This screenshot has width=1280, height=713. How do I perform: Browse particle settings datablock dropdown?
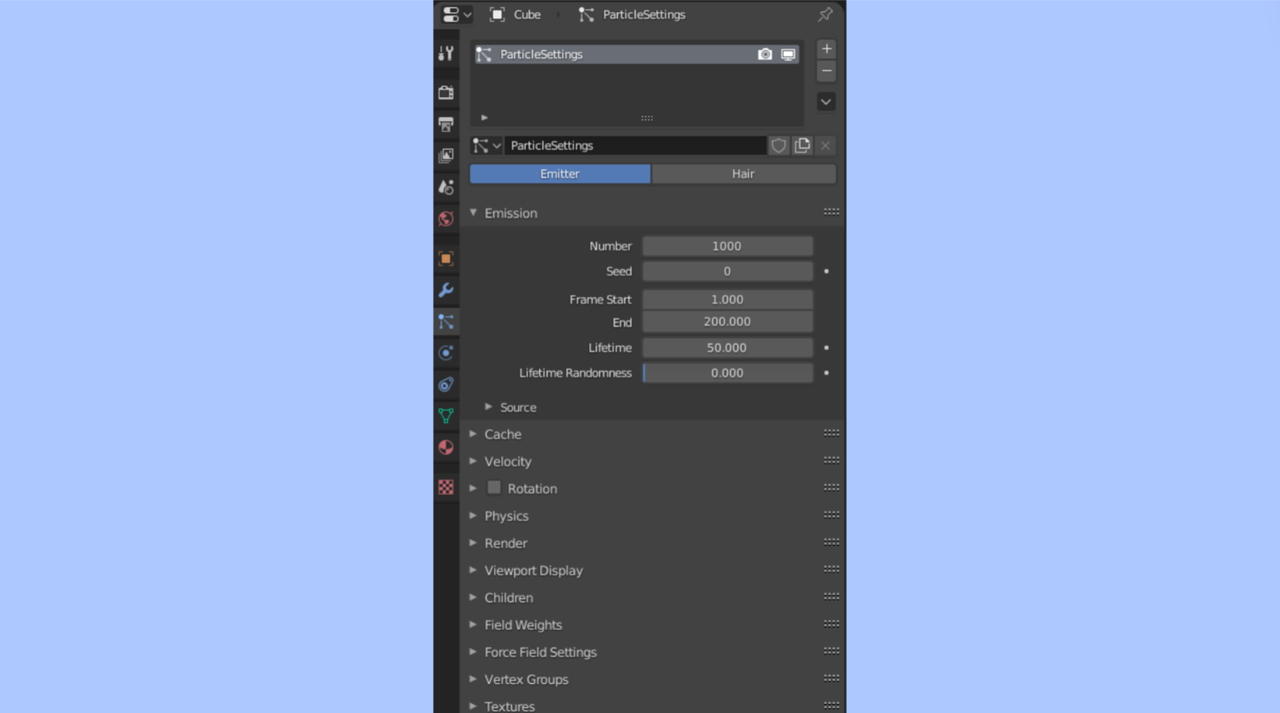(487, 146)
